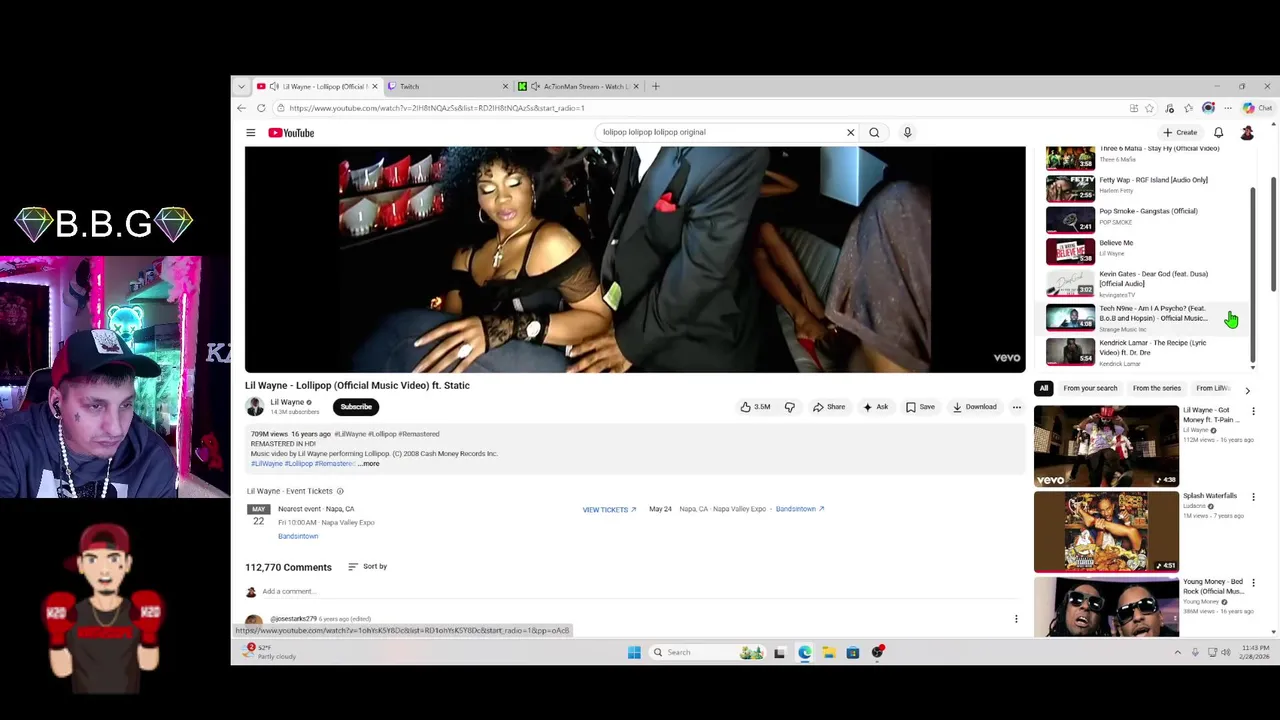This screenshot has width=1280, height=720.
Task: Show hidden system tray icons
Action: 1177,652
